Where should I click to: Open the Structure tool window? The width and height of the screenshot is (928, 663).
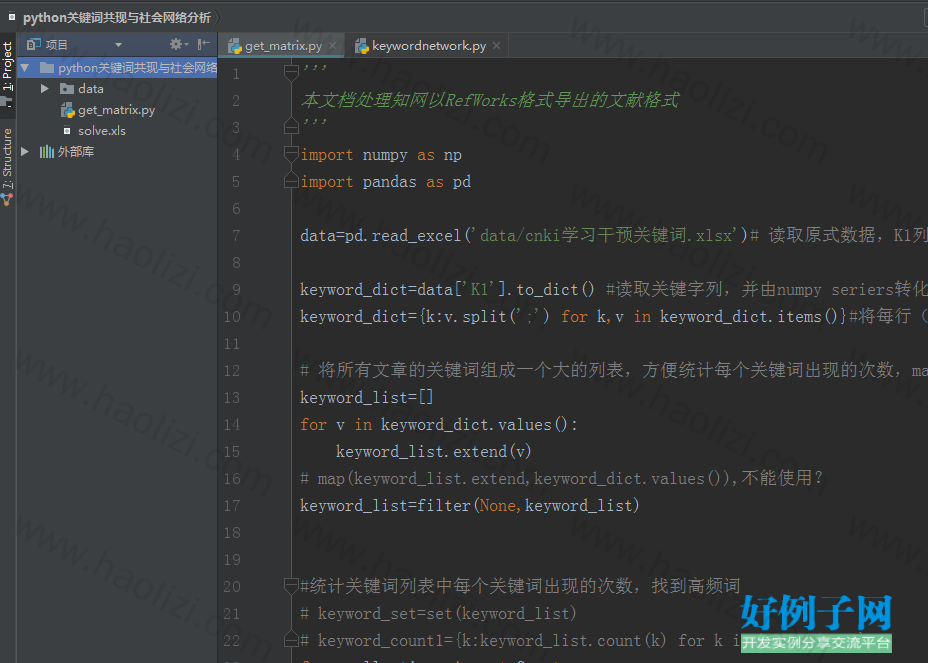(7, 159)
